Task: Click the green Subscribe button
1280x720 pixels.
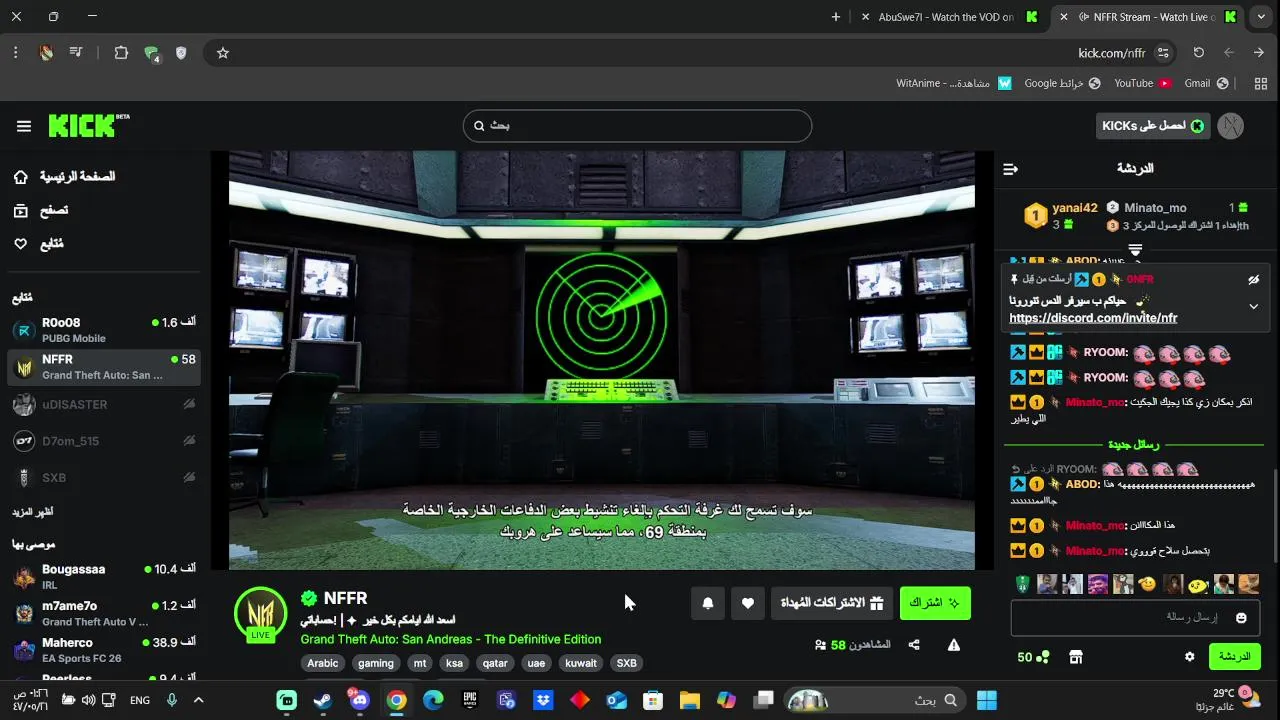Action: [935, 603]
